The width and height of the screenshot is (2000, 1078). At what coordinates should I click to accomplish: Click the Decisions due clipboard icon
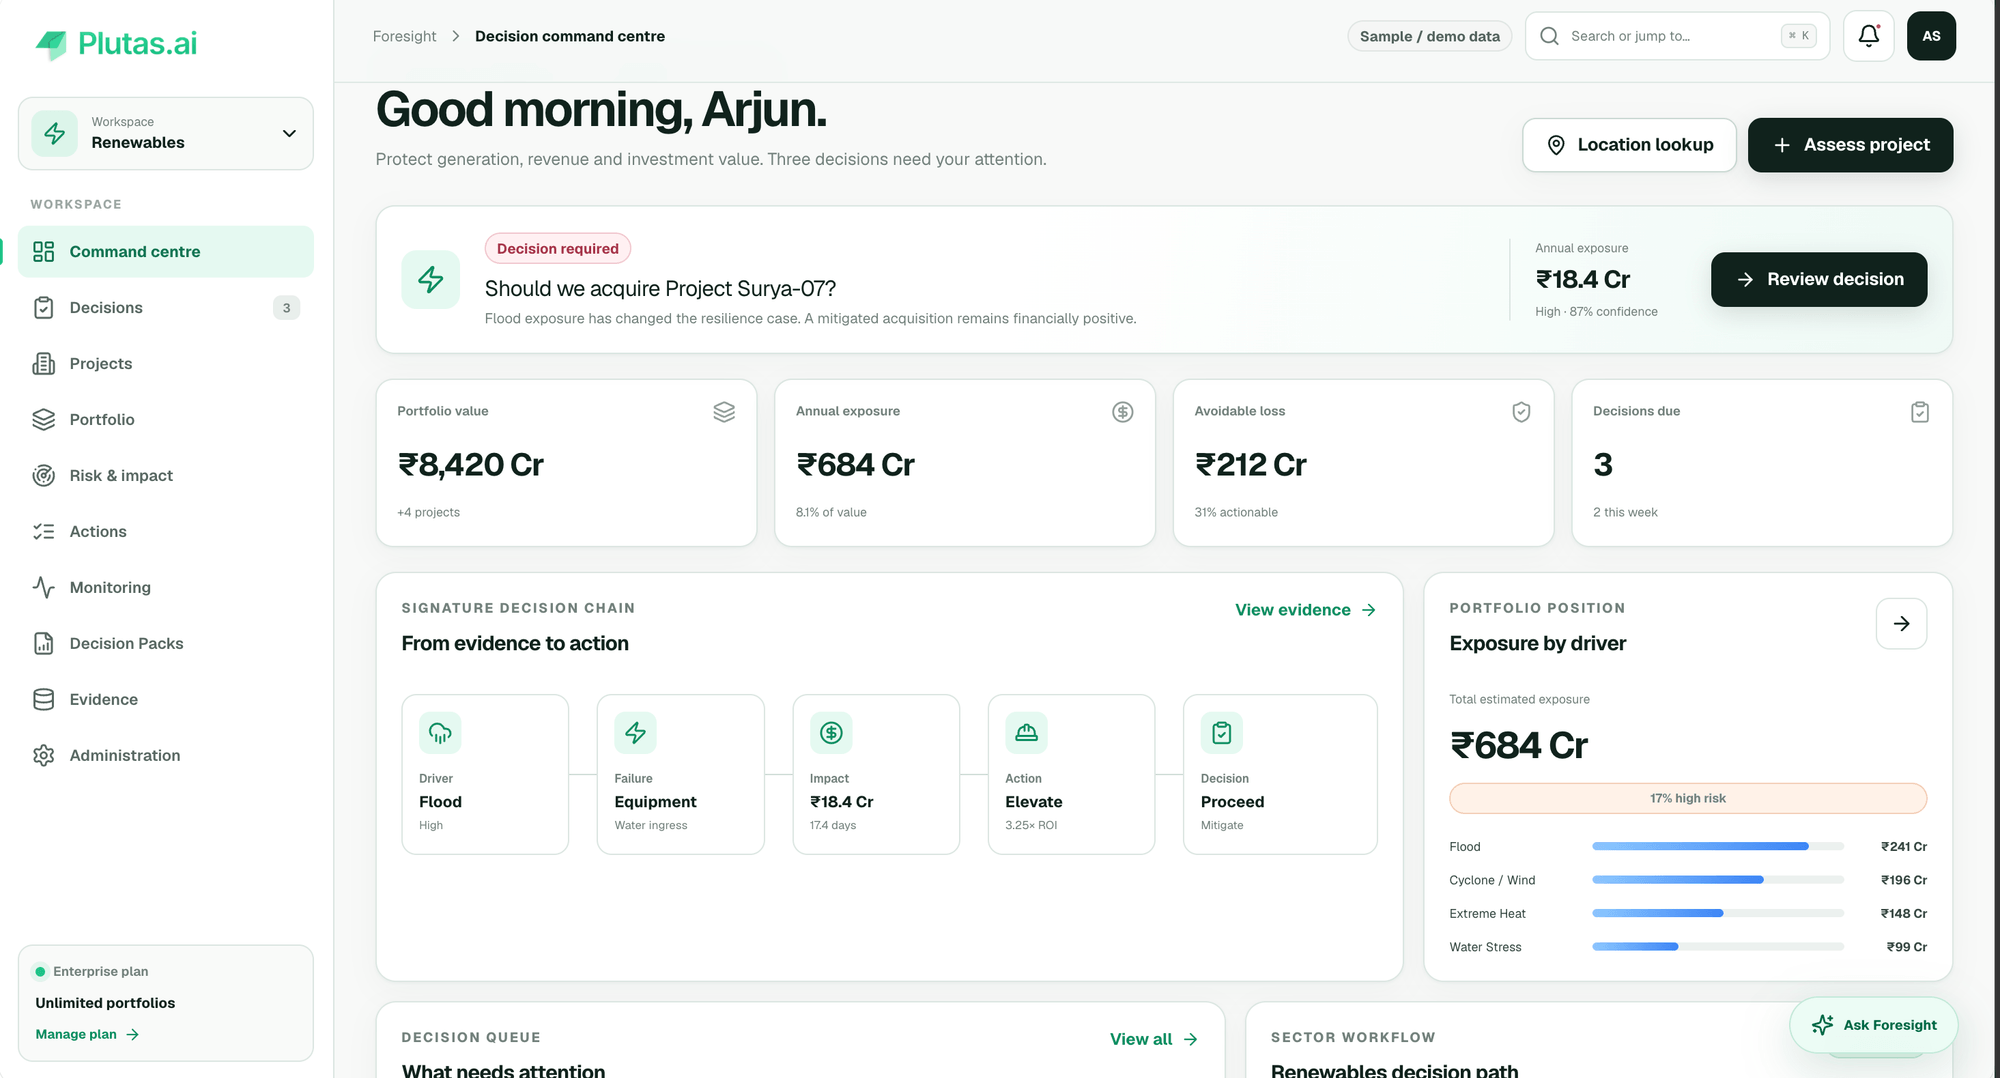point(1919,412)
